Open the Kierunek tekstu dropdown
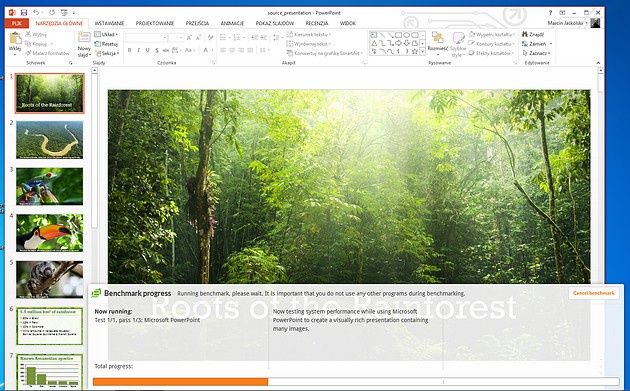 coord(309,35)
